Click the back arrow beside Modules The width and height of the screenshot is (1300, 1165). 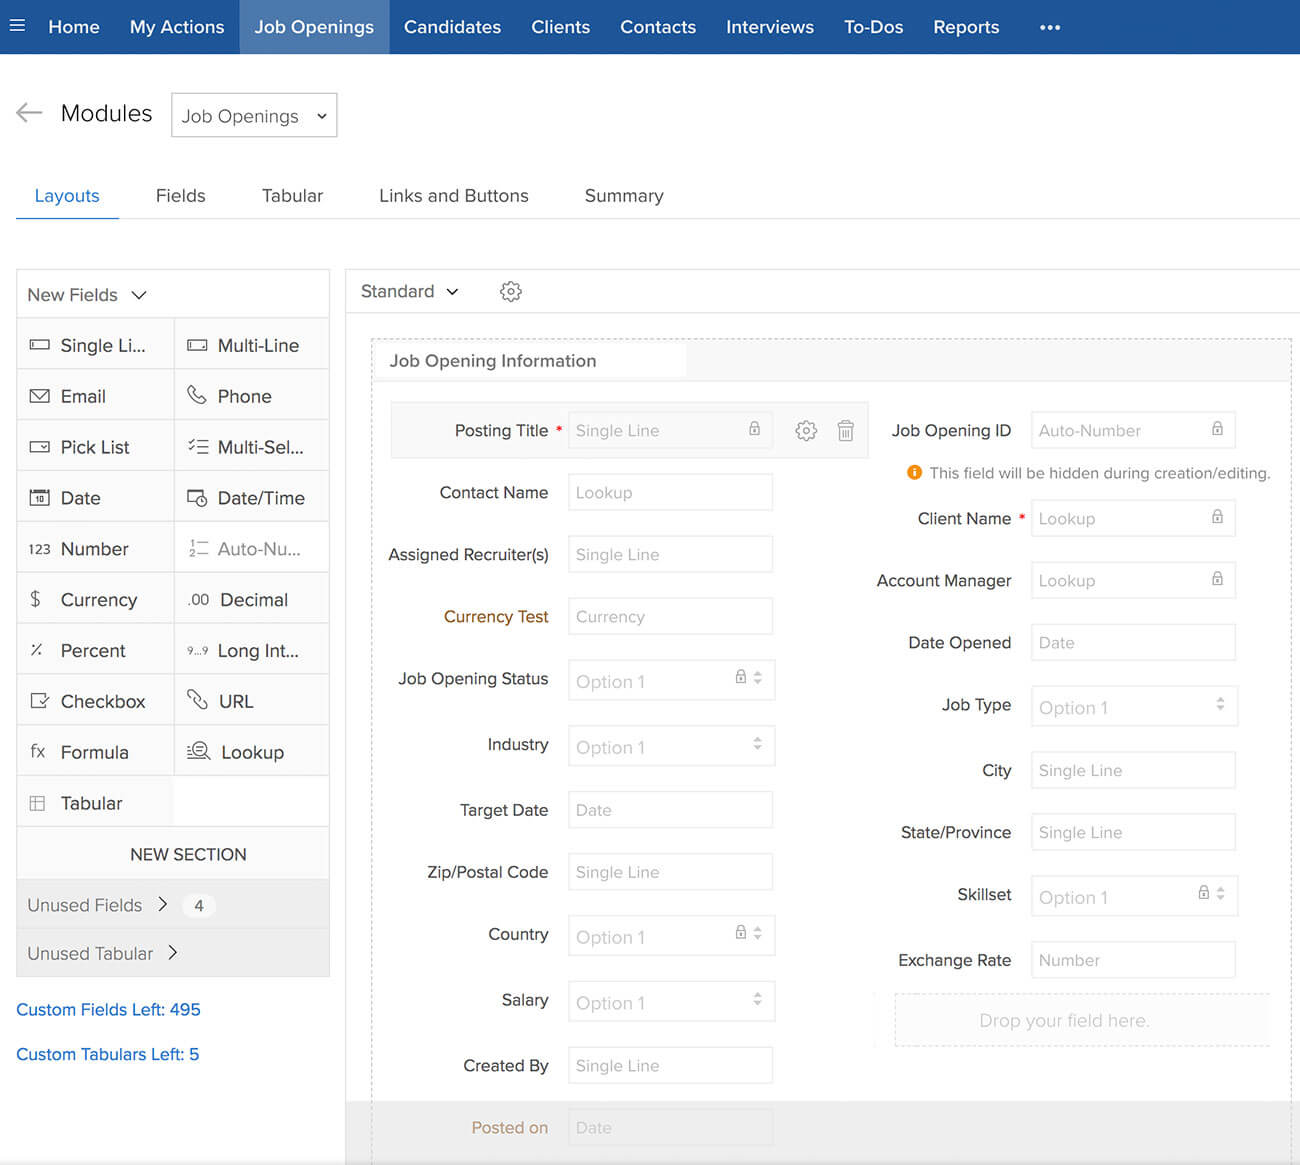29,113
